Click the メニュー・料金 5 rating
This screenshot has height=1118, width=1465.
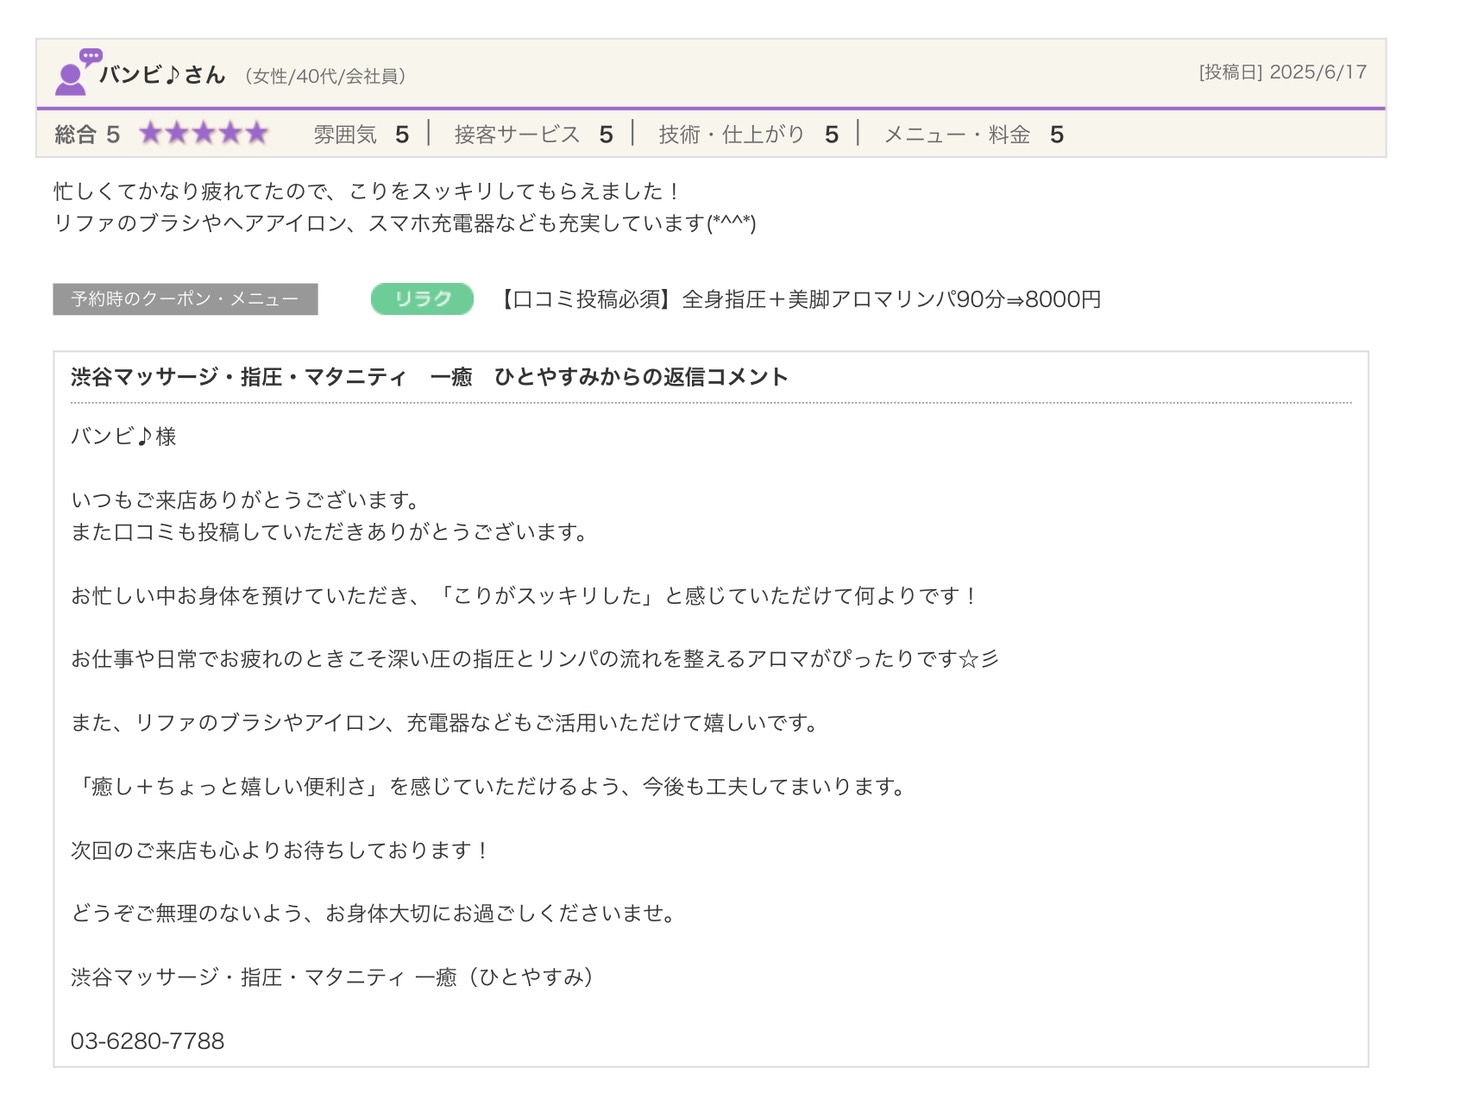click(x=974, y=134)
